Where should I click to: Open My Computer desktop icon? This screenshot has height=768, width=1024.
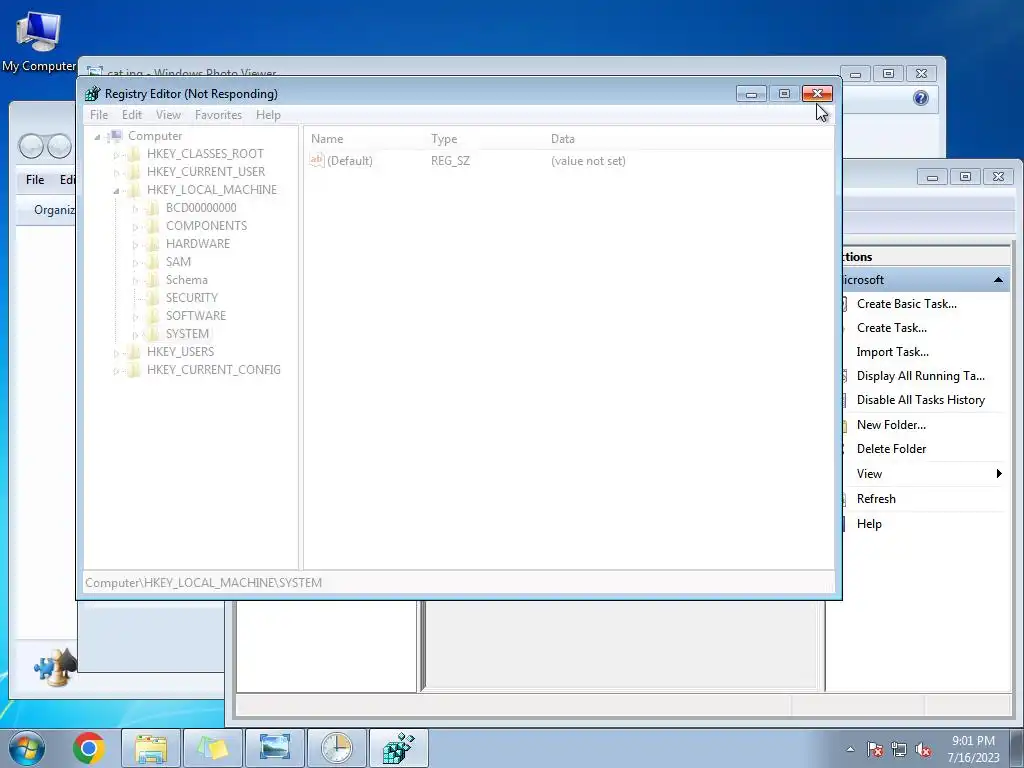tap(39, 40)
